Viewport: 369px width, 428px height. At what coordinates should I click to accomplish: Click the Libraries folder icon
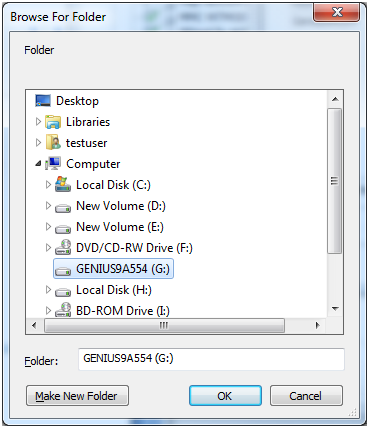coord(53,122)
